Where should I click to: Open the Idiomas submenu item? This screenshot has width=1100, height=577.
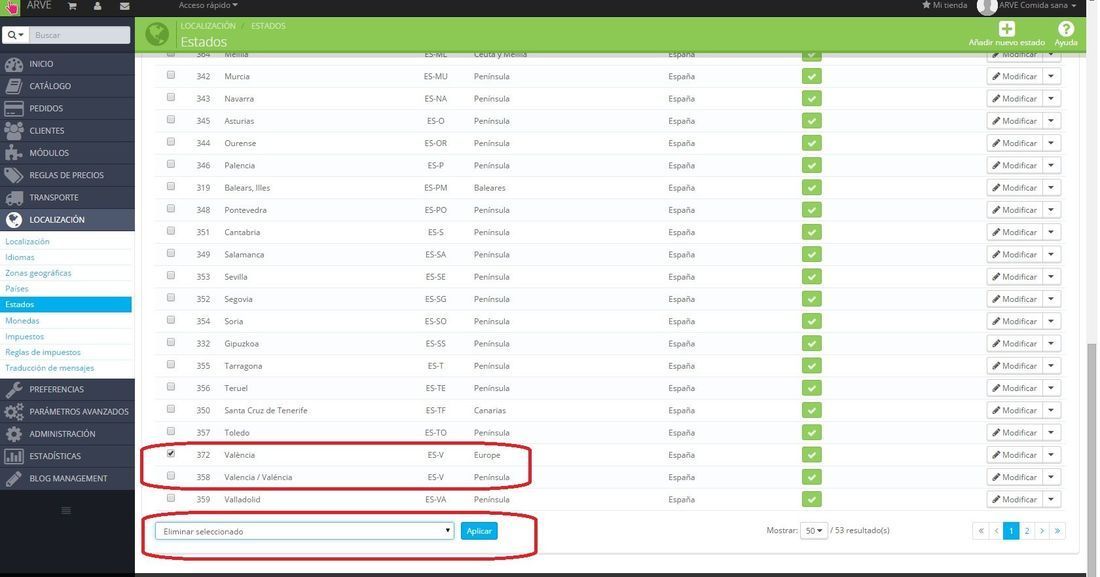(20, 258)
